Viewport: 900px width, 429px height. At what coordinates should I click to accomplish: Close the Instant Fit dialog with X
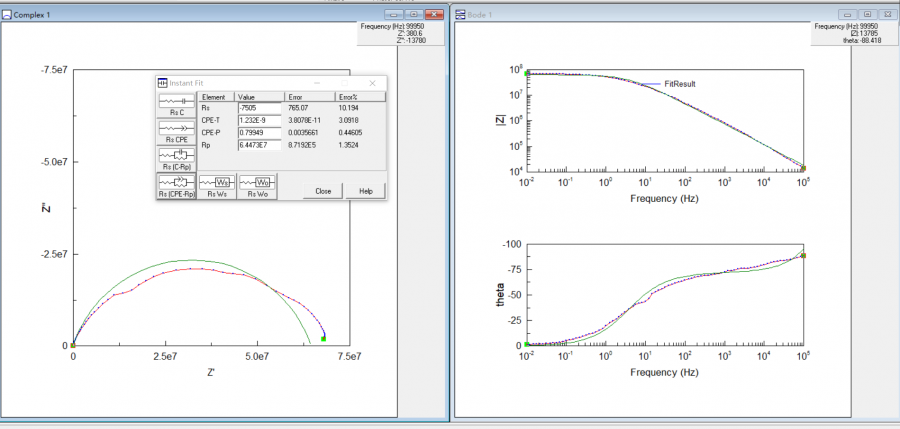(x=372, y=83)
